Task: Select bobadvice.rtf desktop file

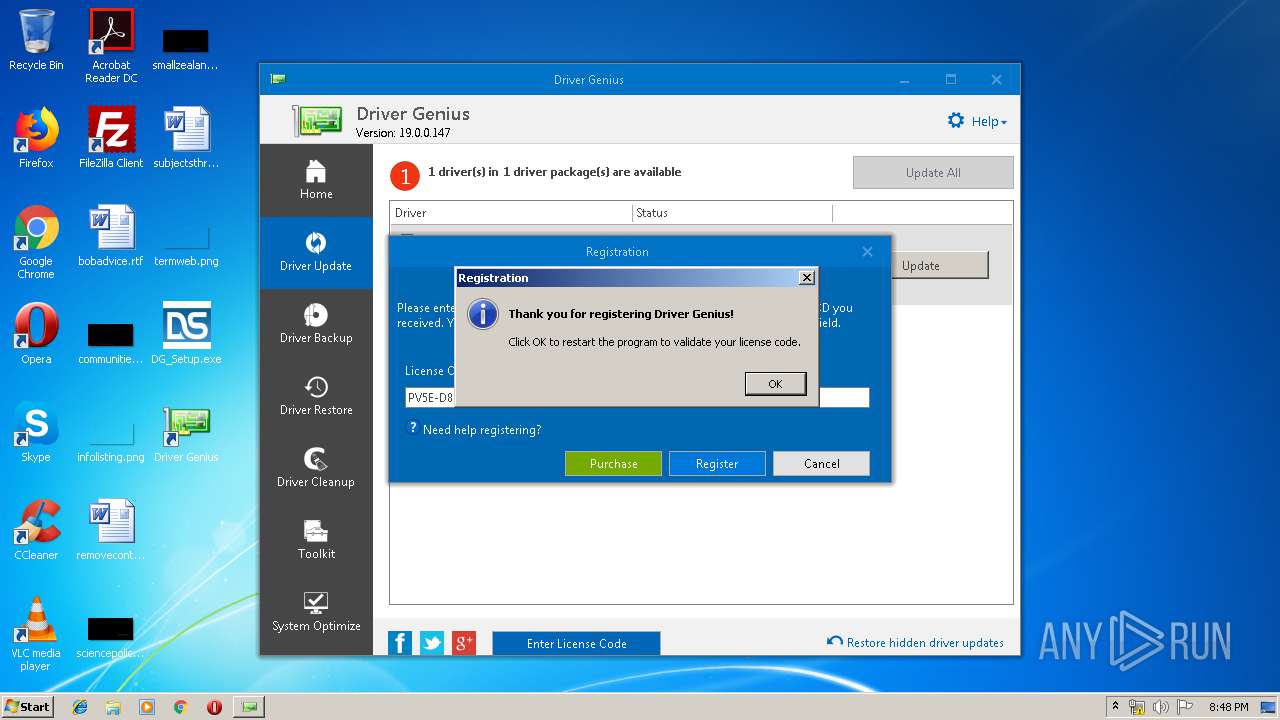Action: (x=111, y=236)
